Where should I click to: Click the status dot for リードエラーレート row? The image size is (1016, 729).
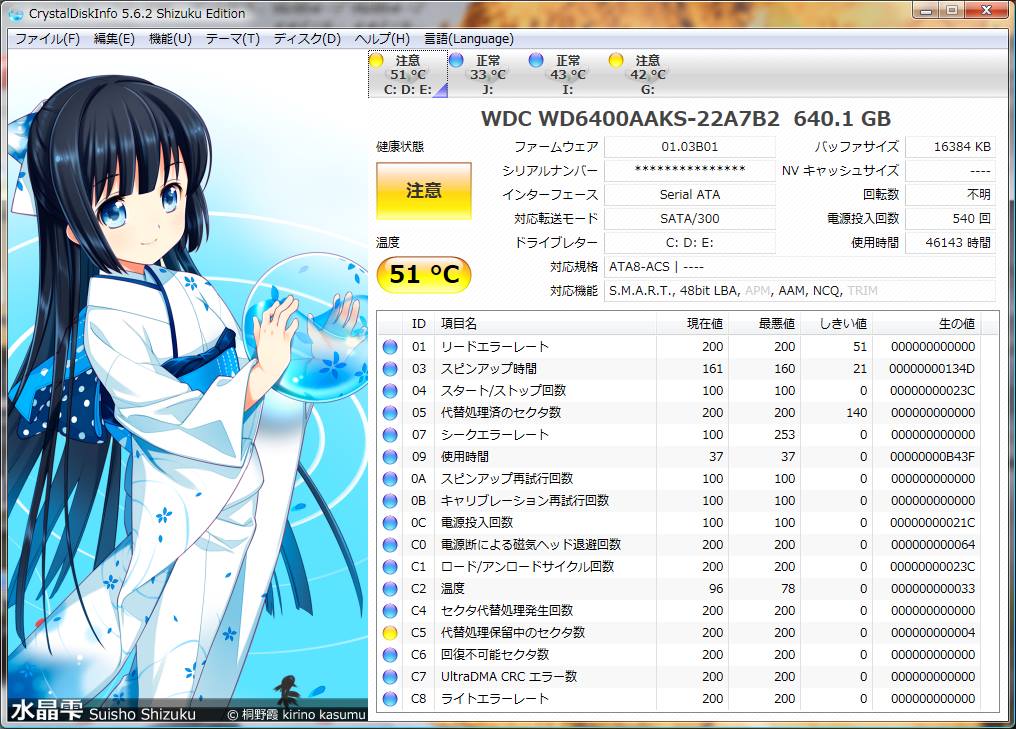click(390, 347)
